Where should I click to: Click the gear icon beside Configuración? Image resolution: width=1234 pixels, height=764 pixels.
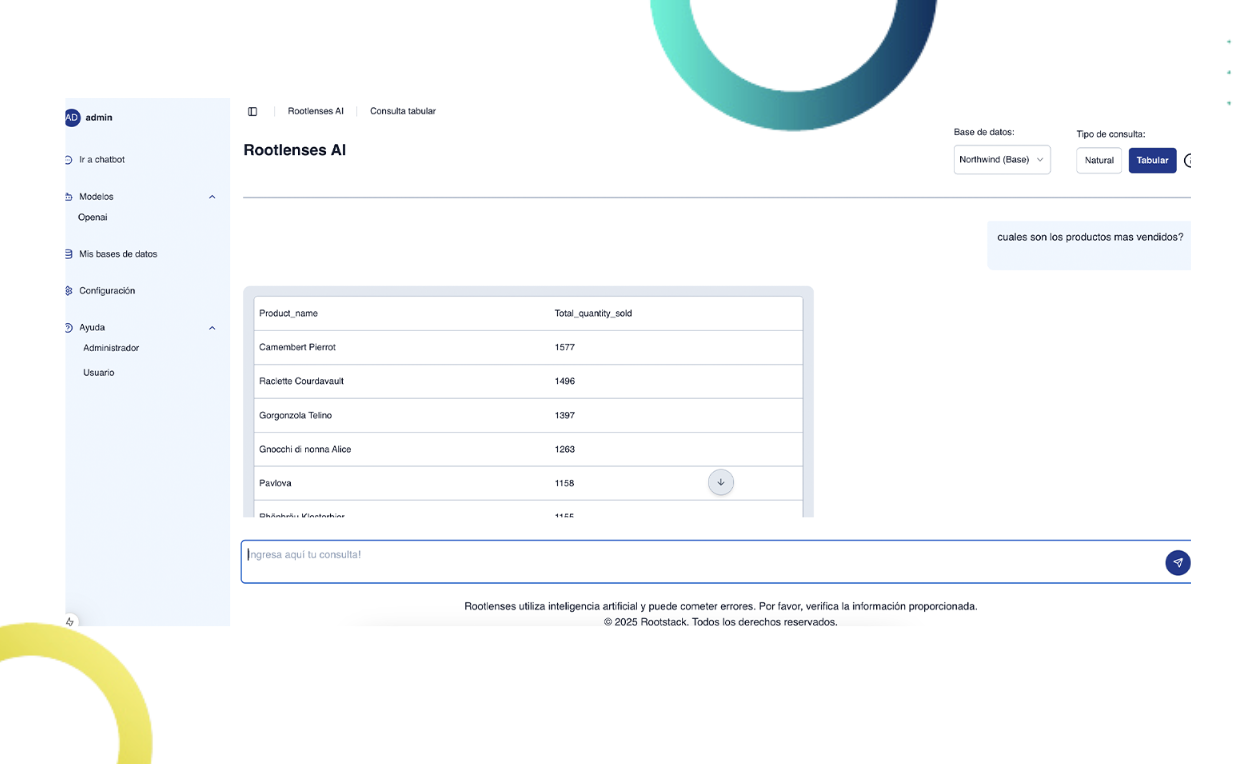[x=69, y=291]
